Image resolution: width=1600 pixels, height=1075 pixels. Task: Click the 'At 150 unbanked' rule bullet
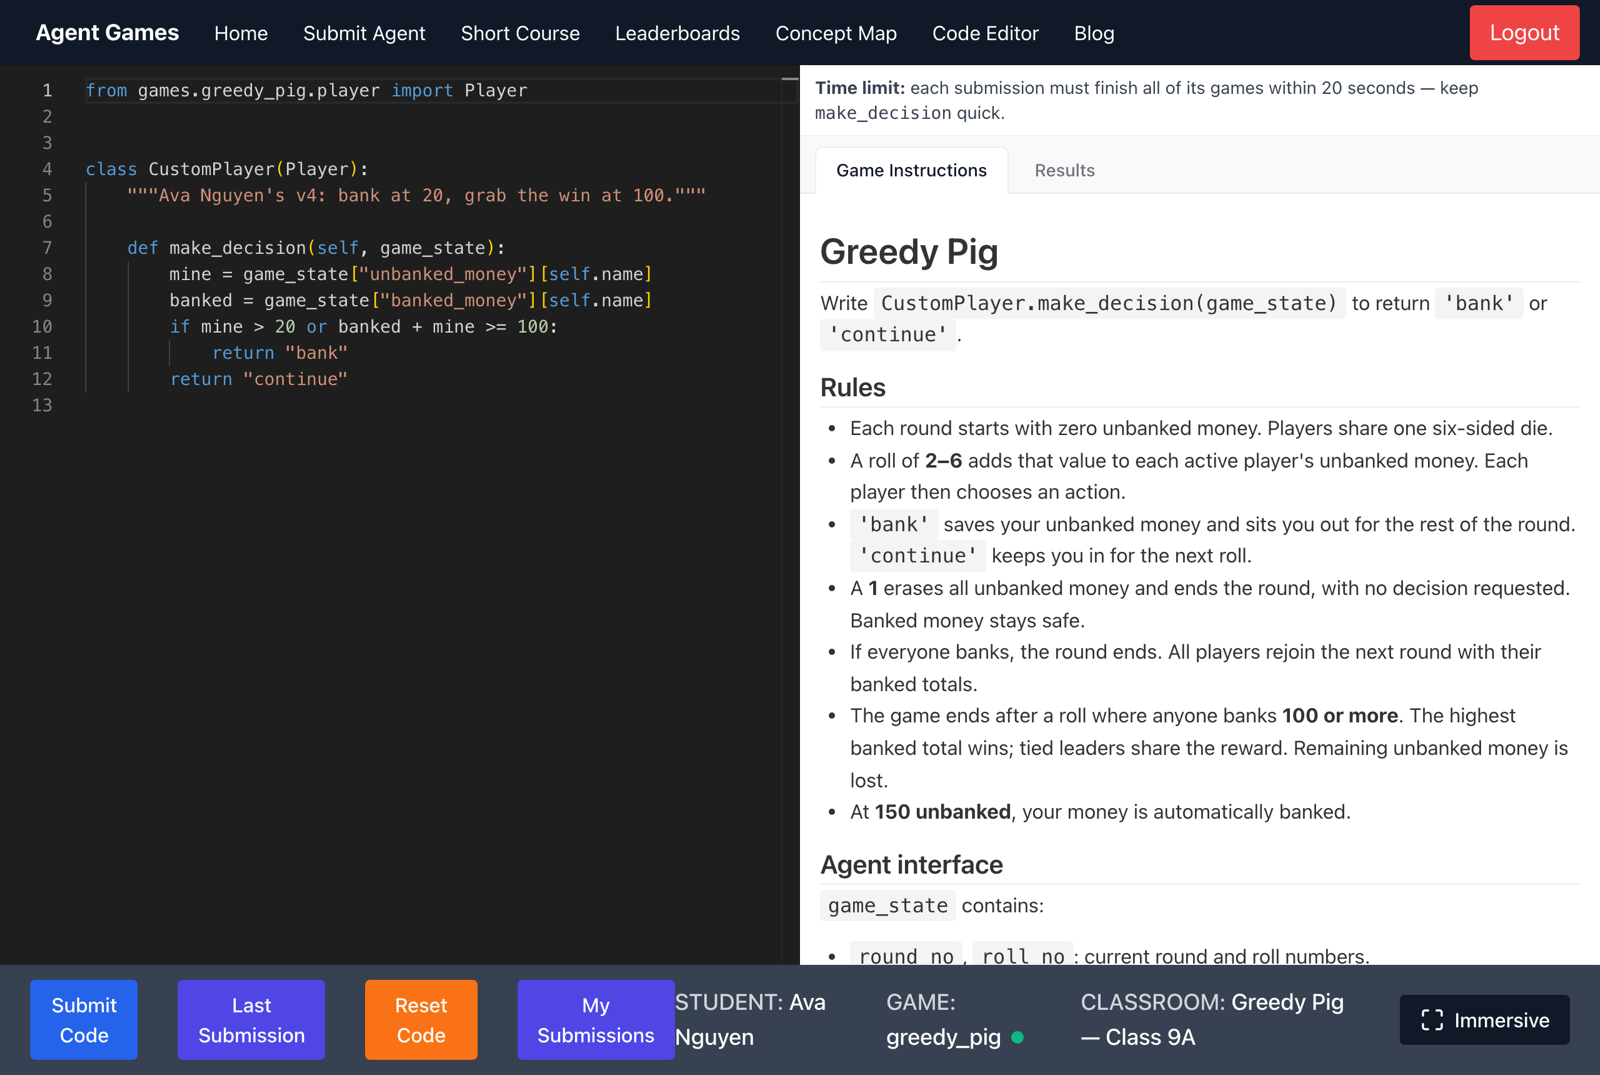point(1100,812)
